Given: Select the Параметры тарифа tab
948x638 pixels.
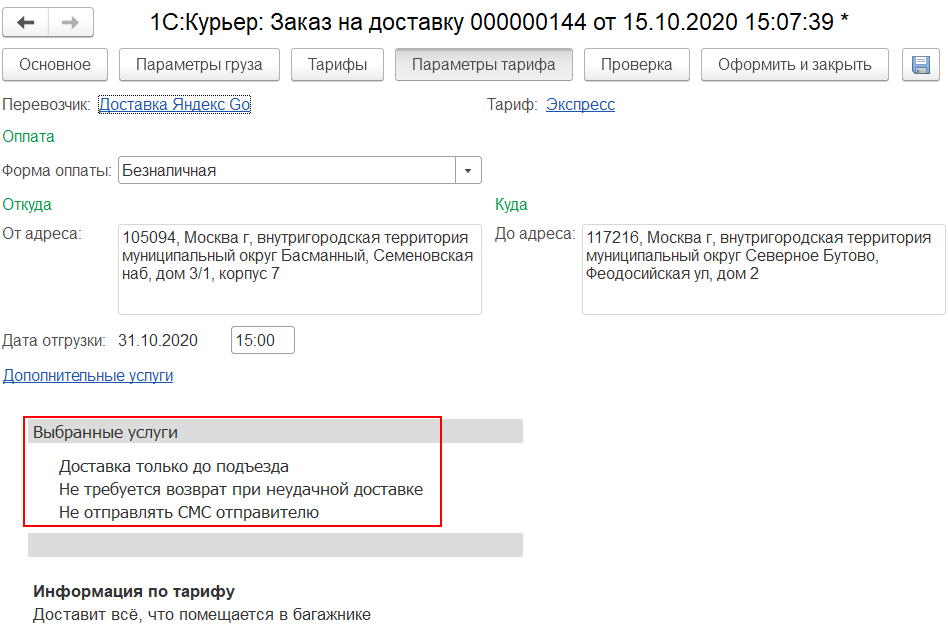Looking at the screenshot, I should tap(484, 65).
